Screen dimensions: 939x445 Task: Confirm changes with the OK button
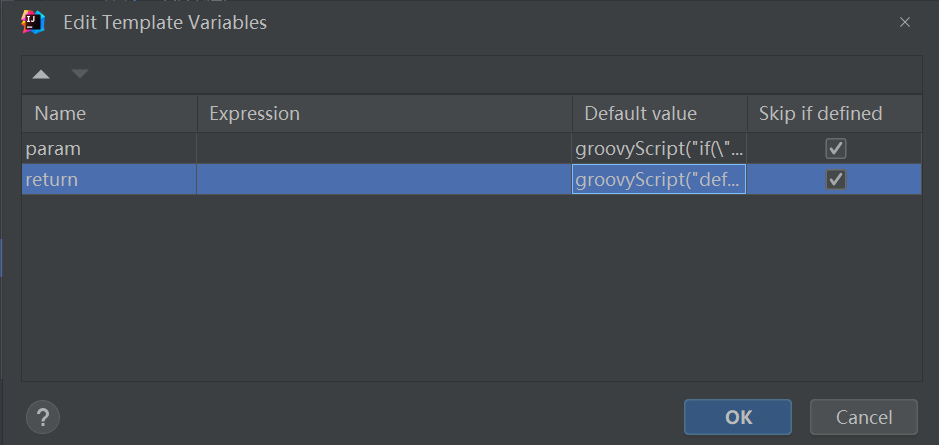[x=738, y=417]
